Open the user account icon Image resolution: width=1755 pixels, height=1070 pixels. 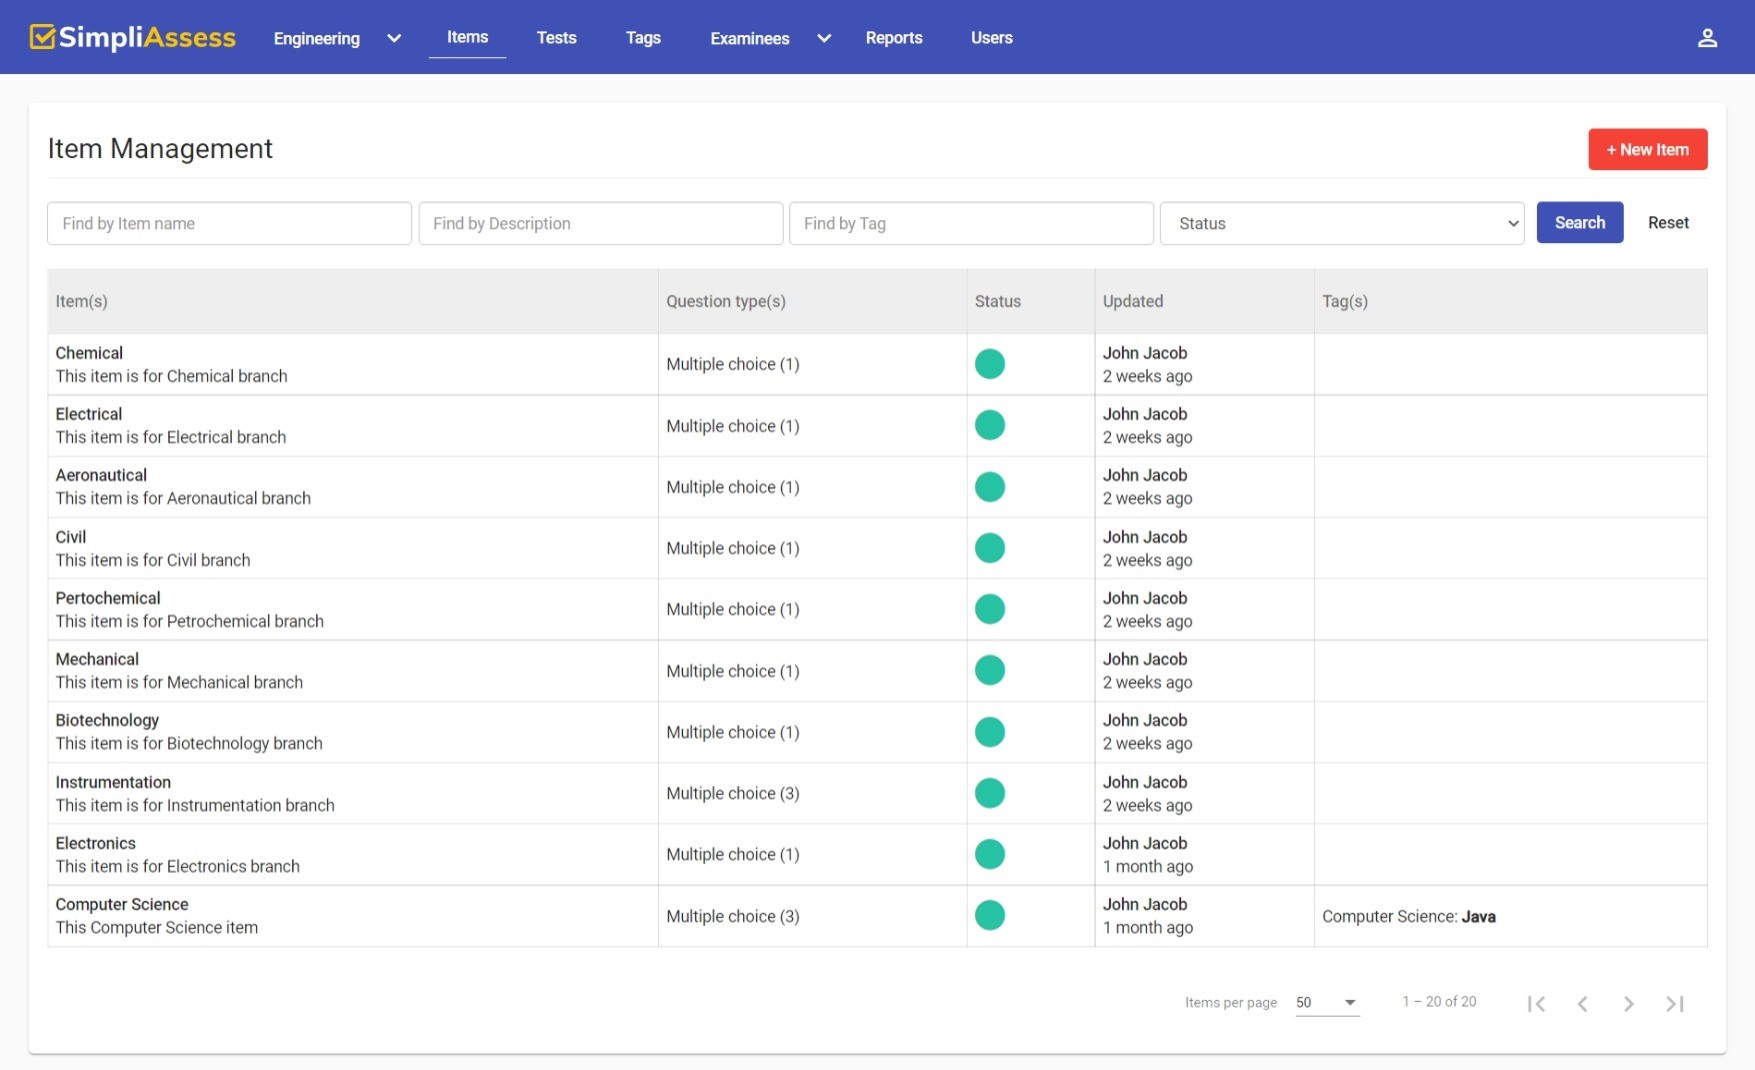tap(1708, 36)
